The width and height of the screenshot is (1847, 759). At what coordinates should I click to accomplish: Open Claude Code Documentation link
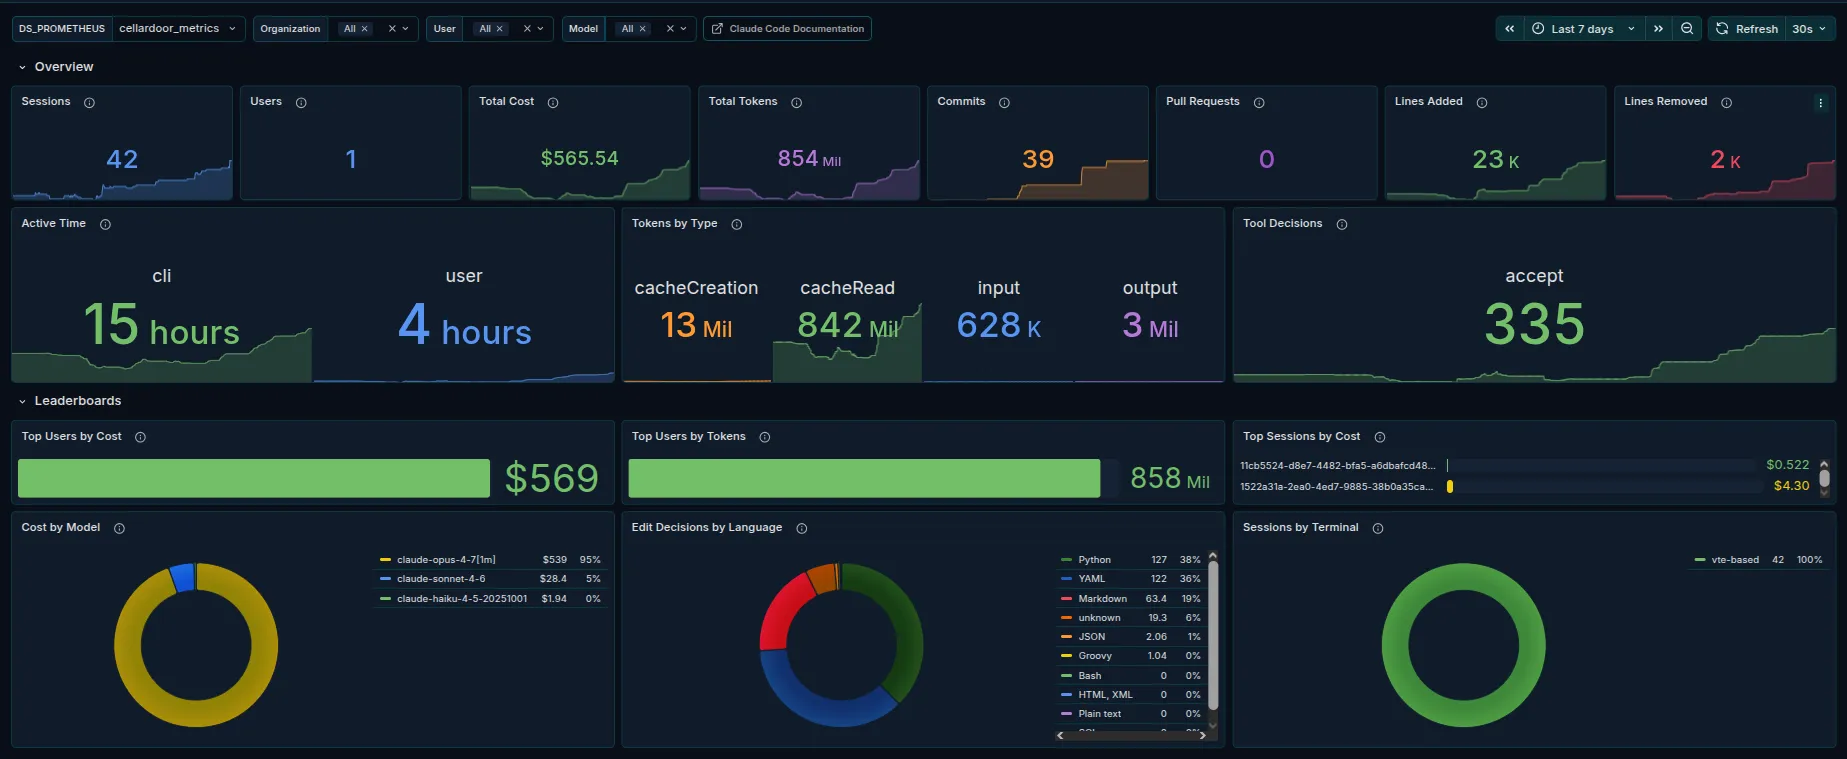tap(787, 28)
